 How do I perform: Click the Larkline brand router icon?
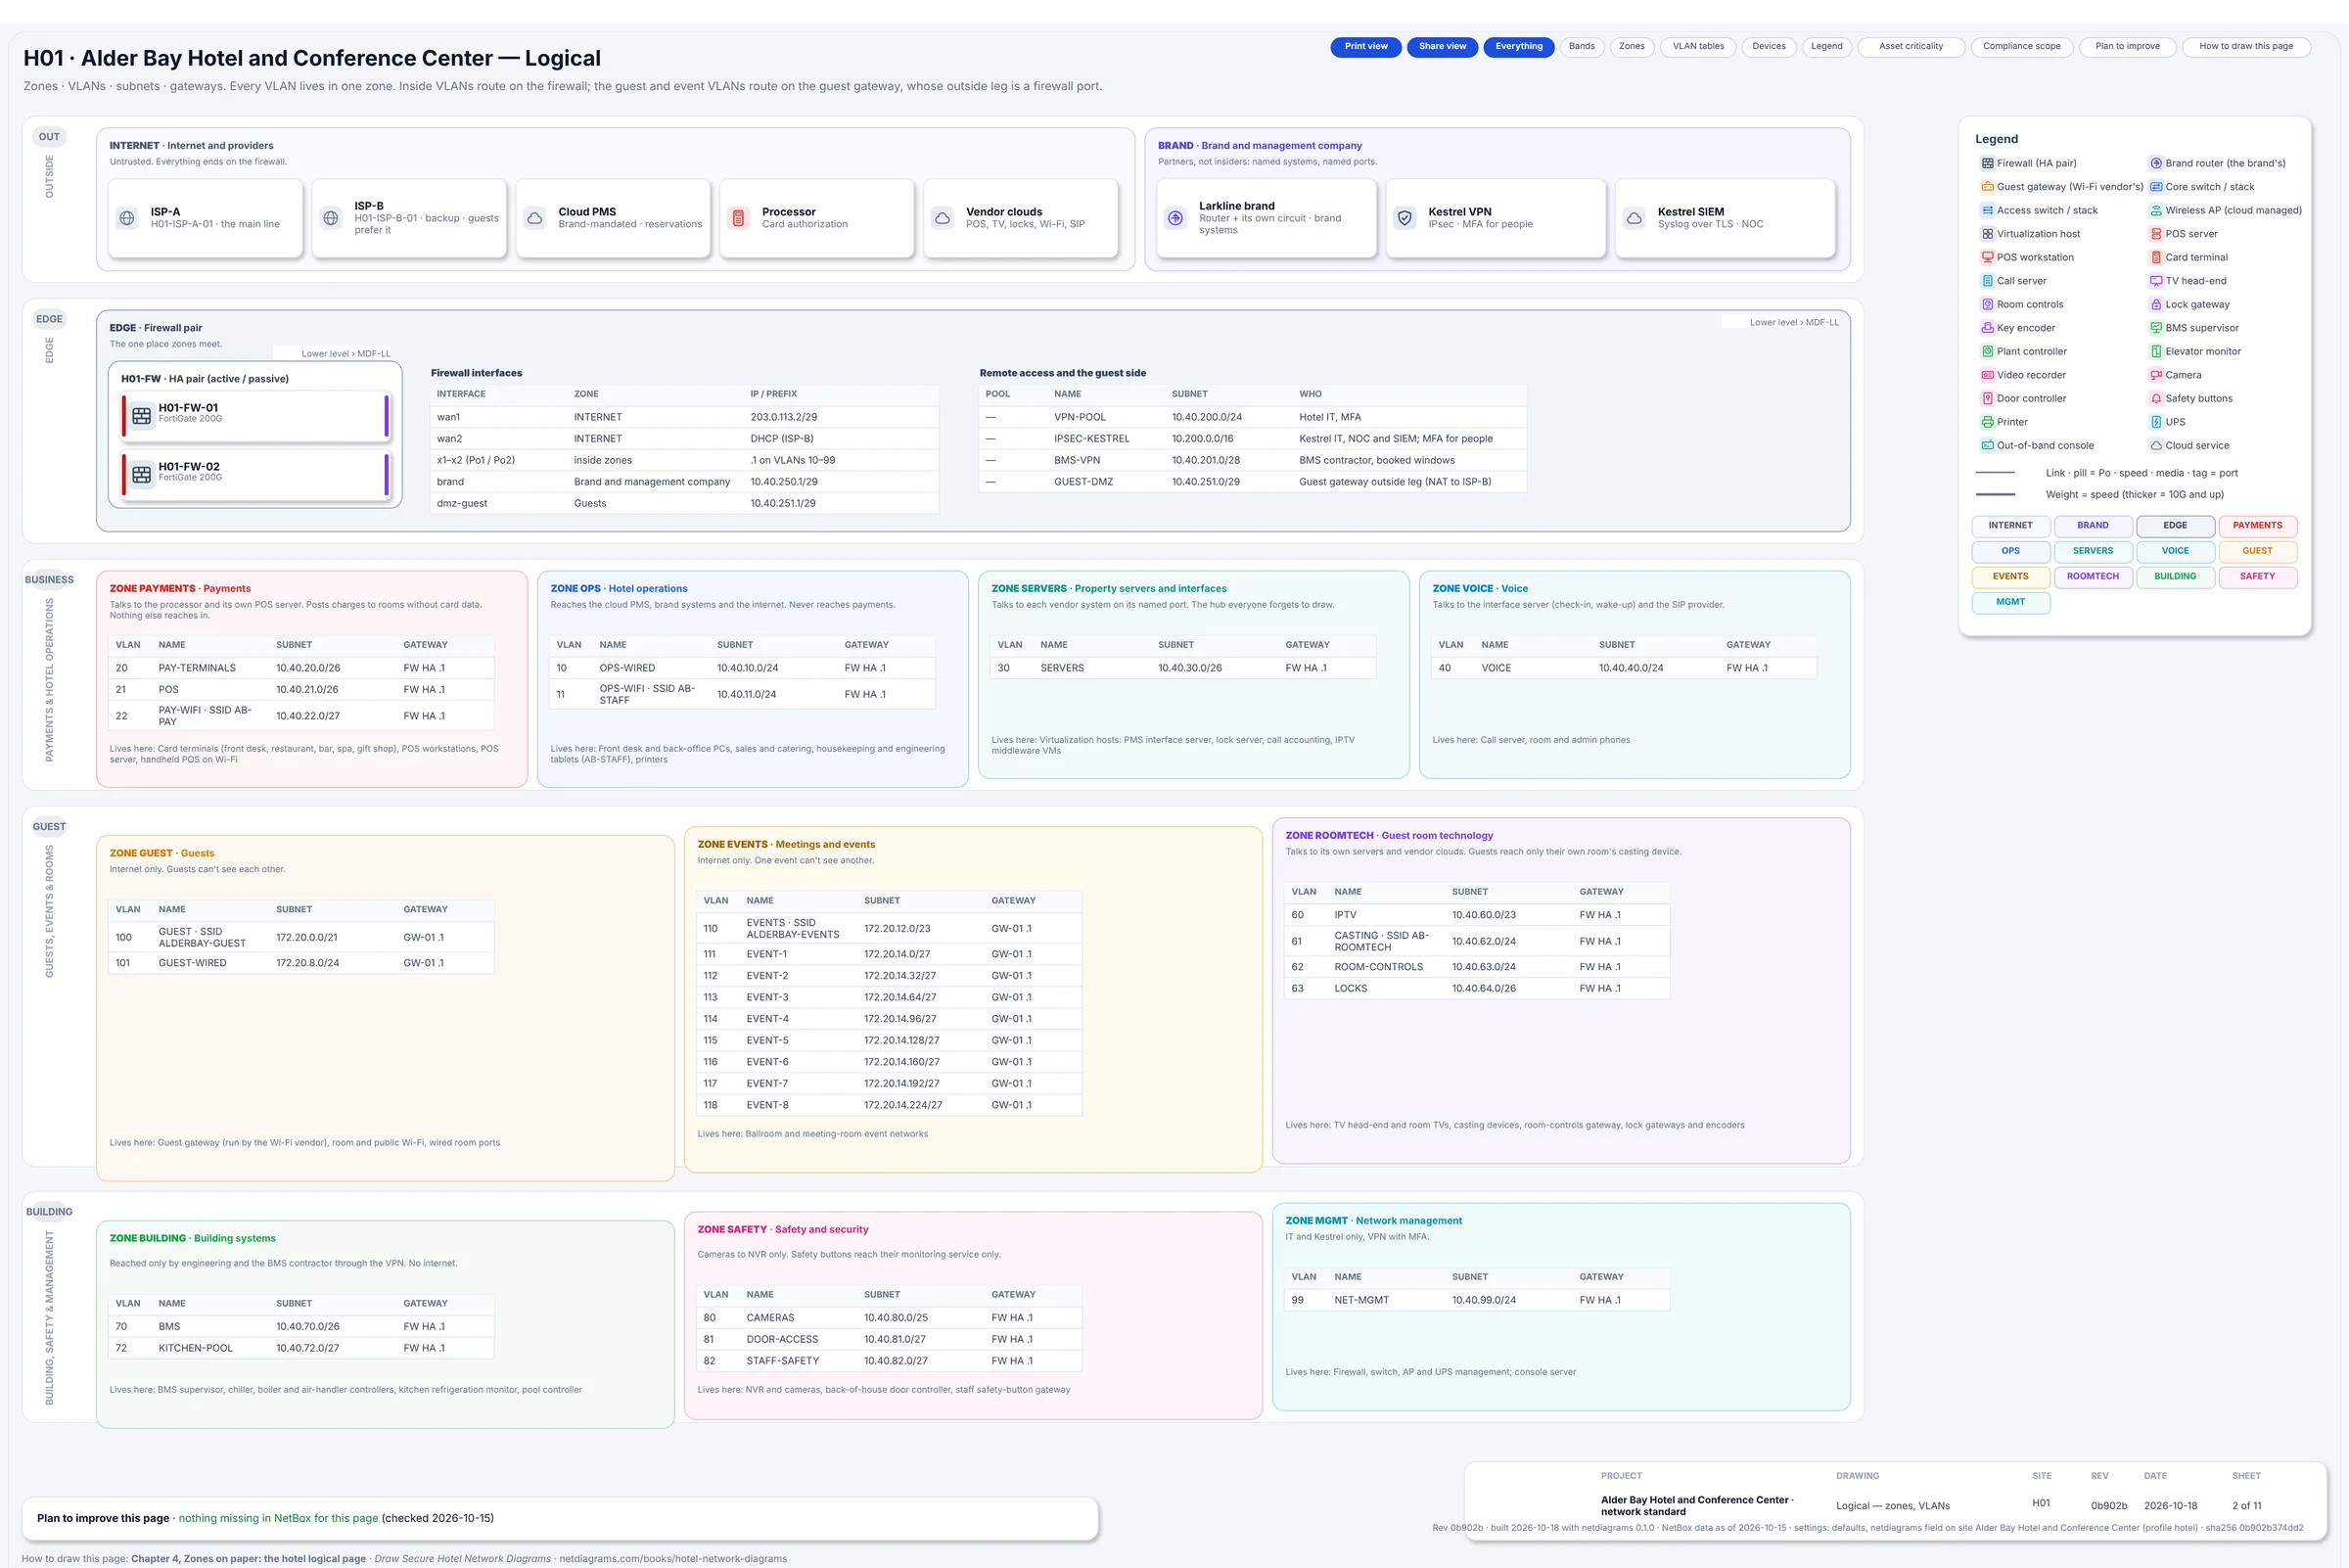pyautogui.click(x=1176, y=218)
